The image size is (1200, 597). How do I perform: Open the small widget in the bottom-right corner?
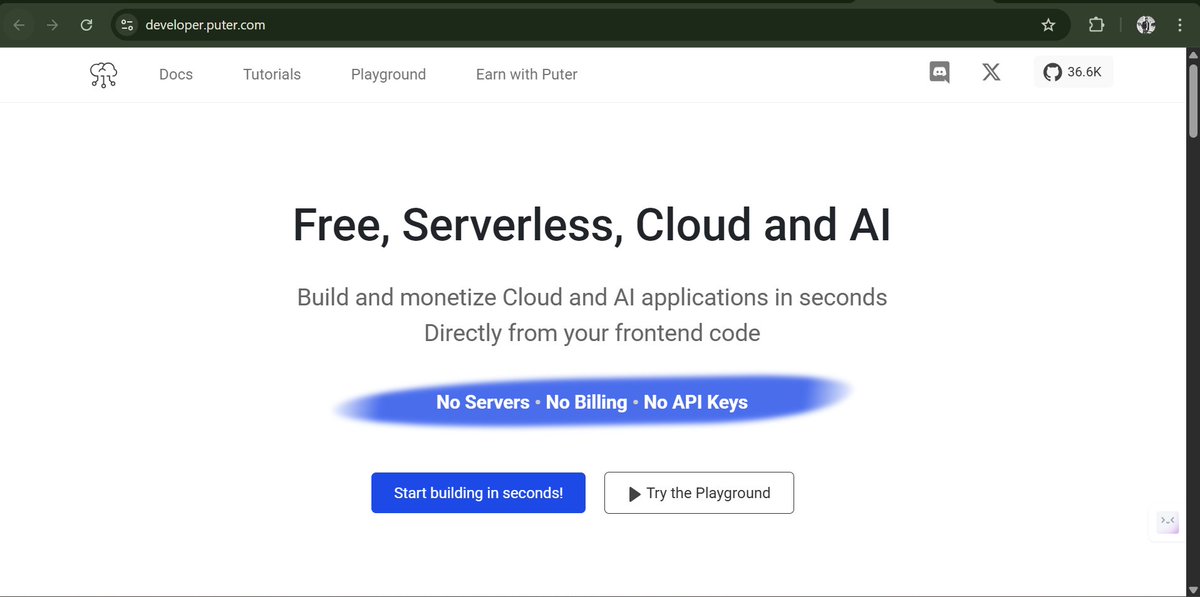click(x=1166, y=522)
